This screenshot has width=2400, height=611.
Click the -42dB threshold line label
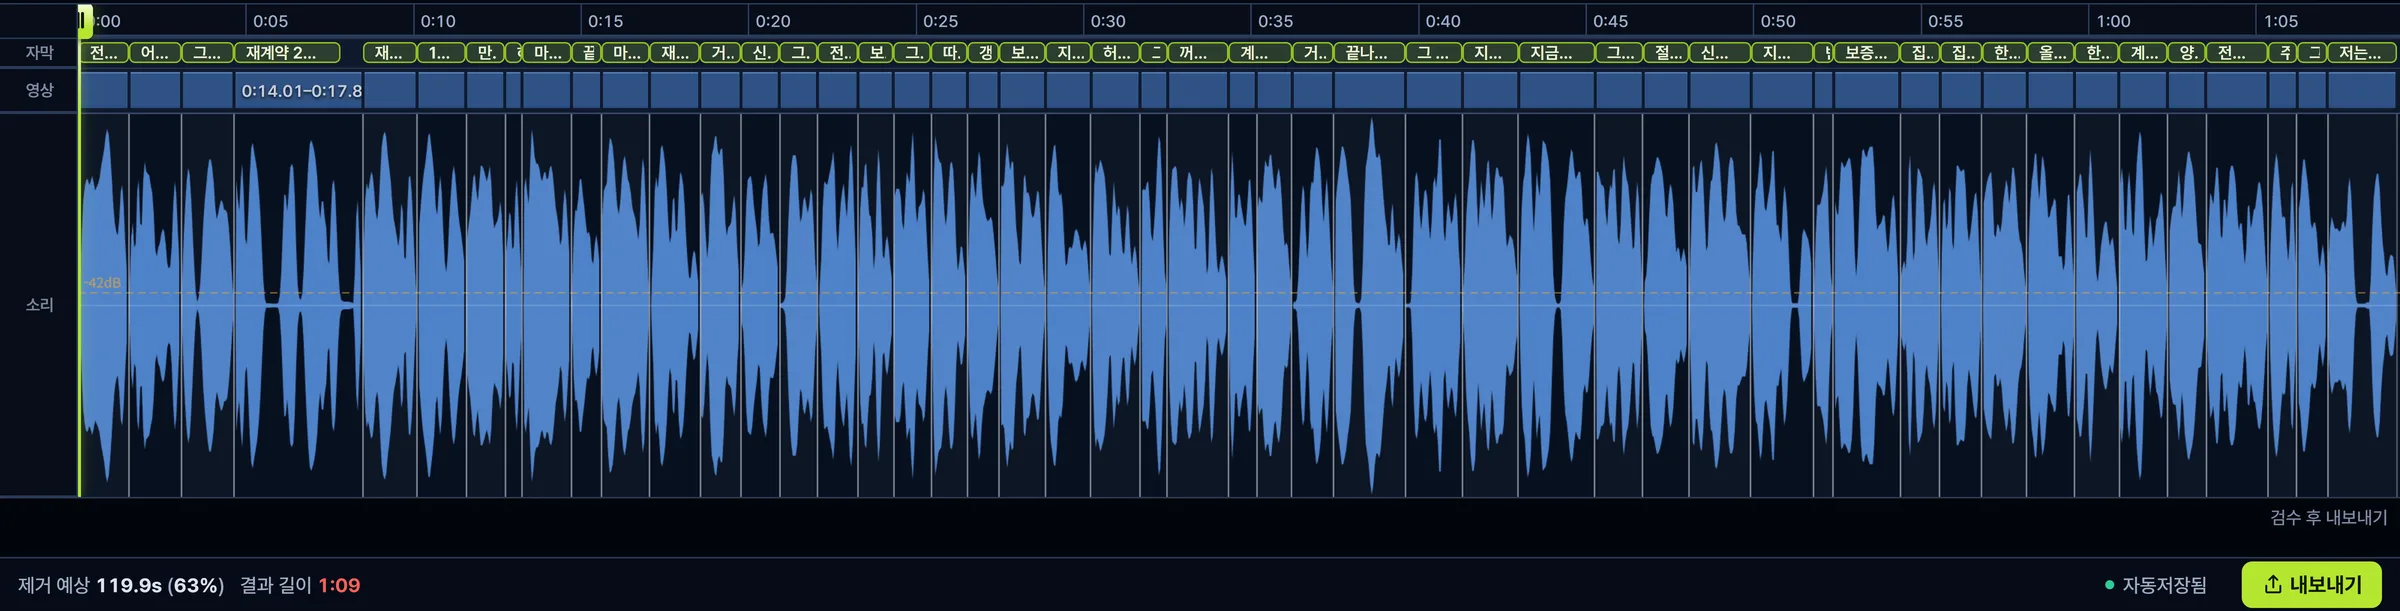101,283
